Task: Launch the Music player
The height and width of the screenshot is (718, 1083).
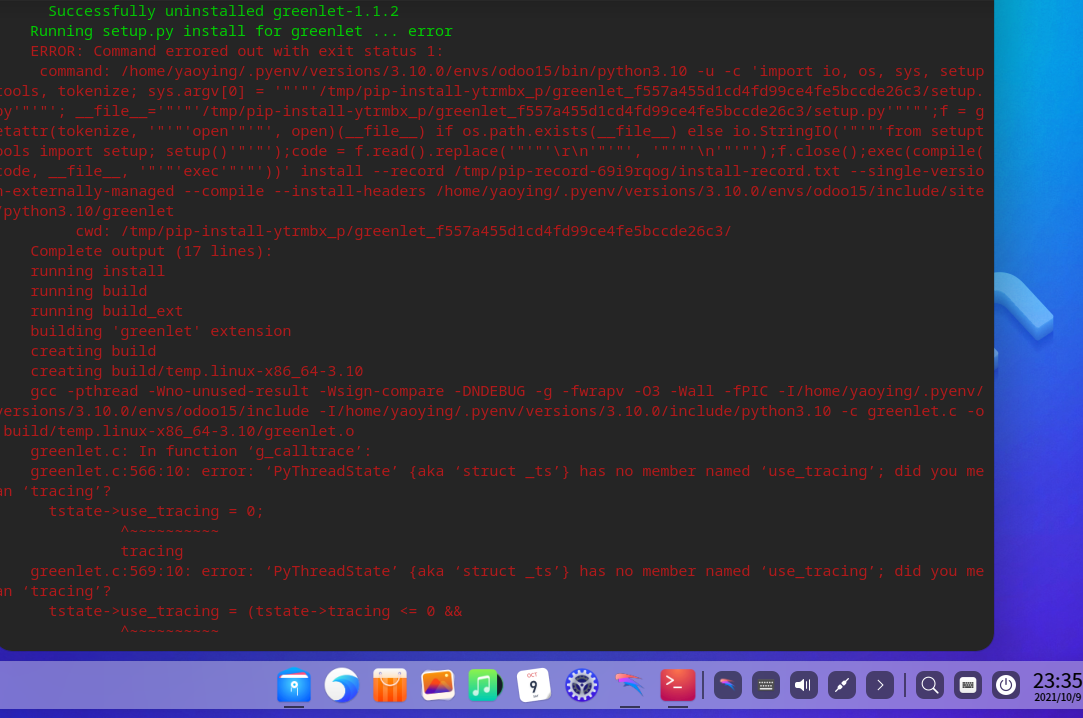Action: [x=485, y=685]
